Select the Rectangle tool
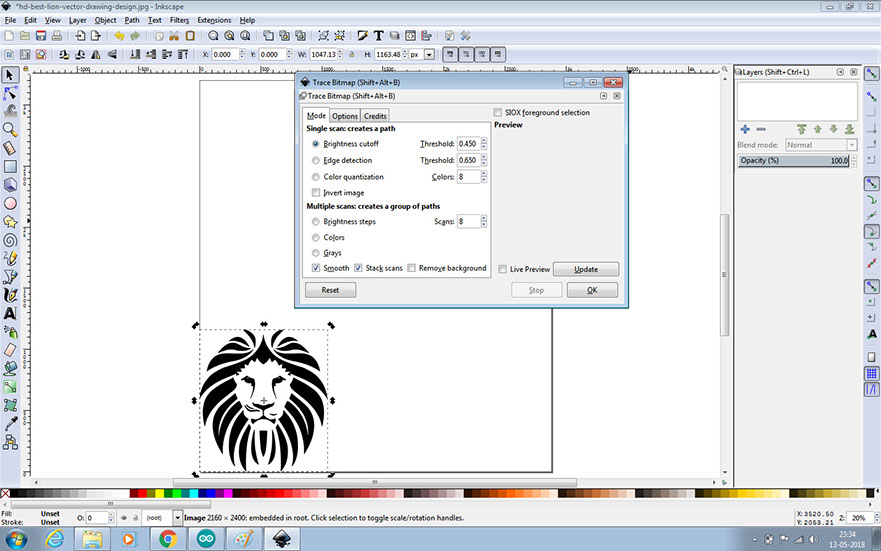Image resolution: width=881 pixels, height=551 pixels. tap(10, 167)
